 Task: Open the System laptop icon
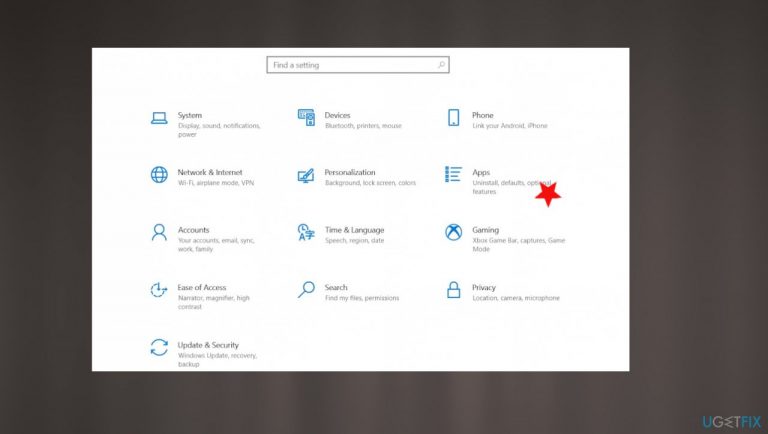(159, 118)
